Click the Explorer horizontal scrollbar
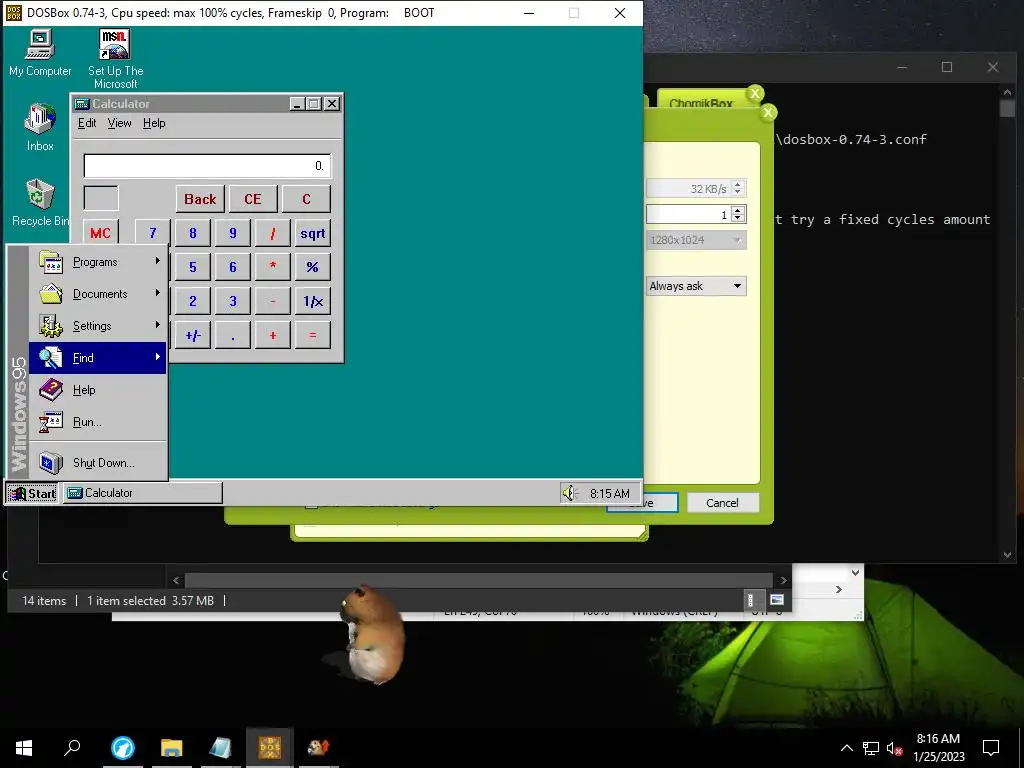The width and height of the screenshot is (1024, 768). tap(479, 580)
